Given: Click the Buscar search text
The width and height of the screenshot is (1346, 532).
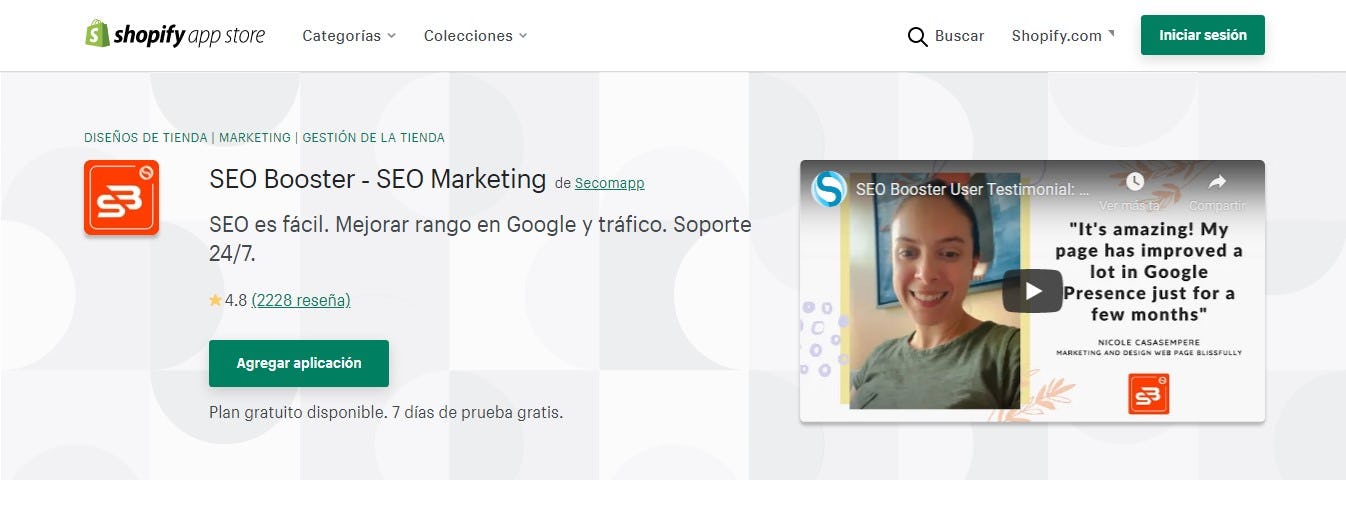Looking at the screenshot, I should pos(959,36).
